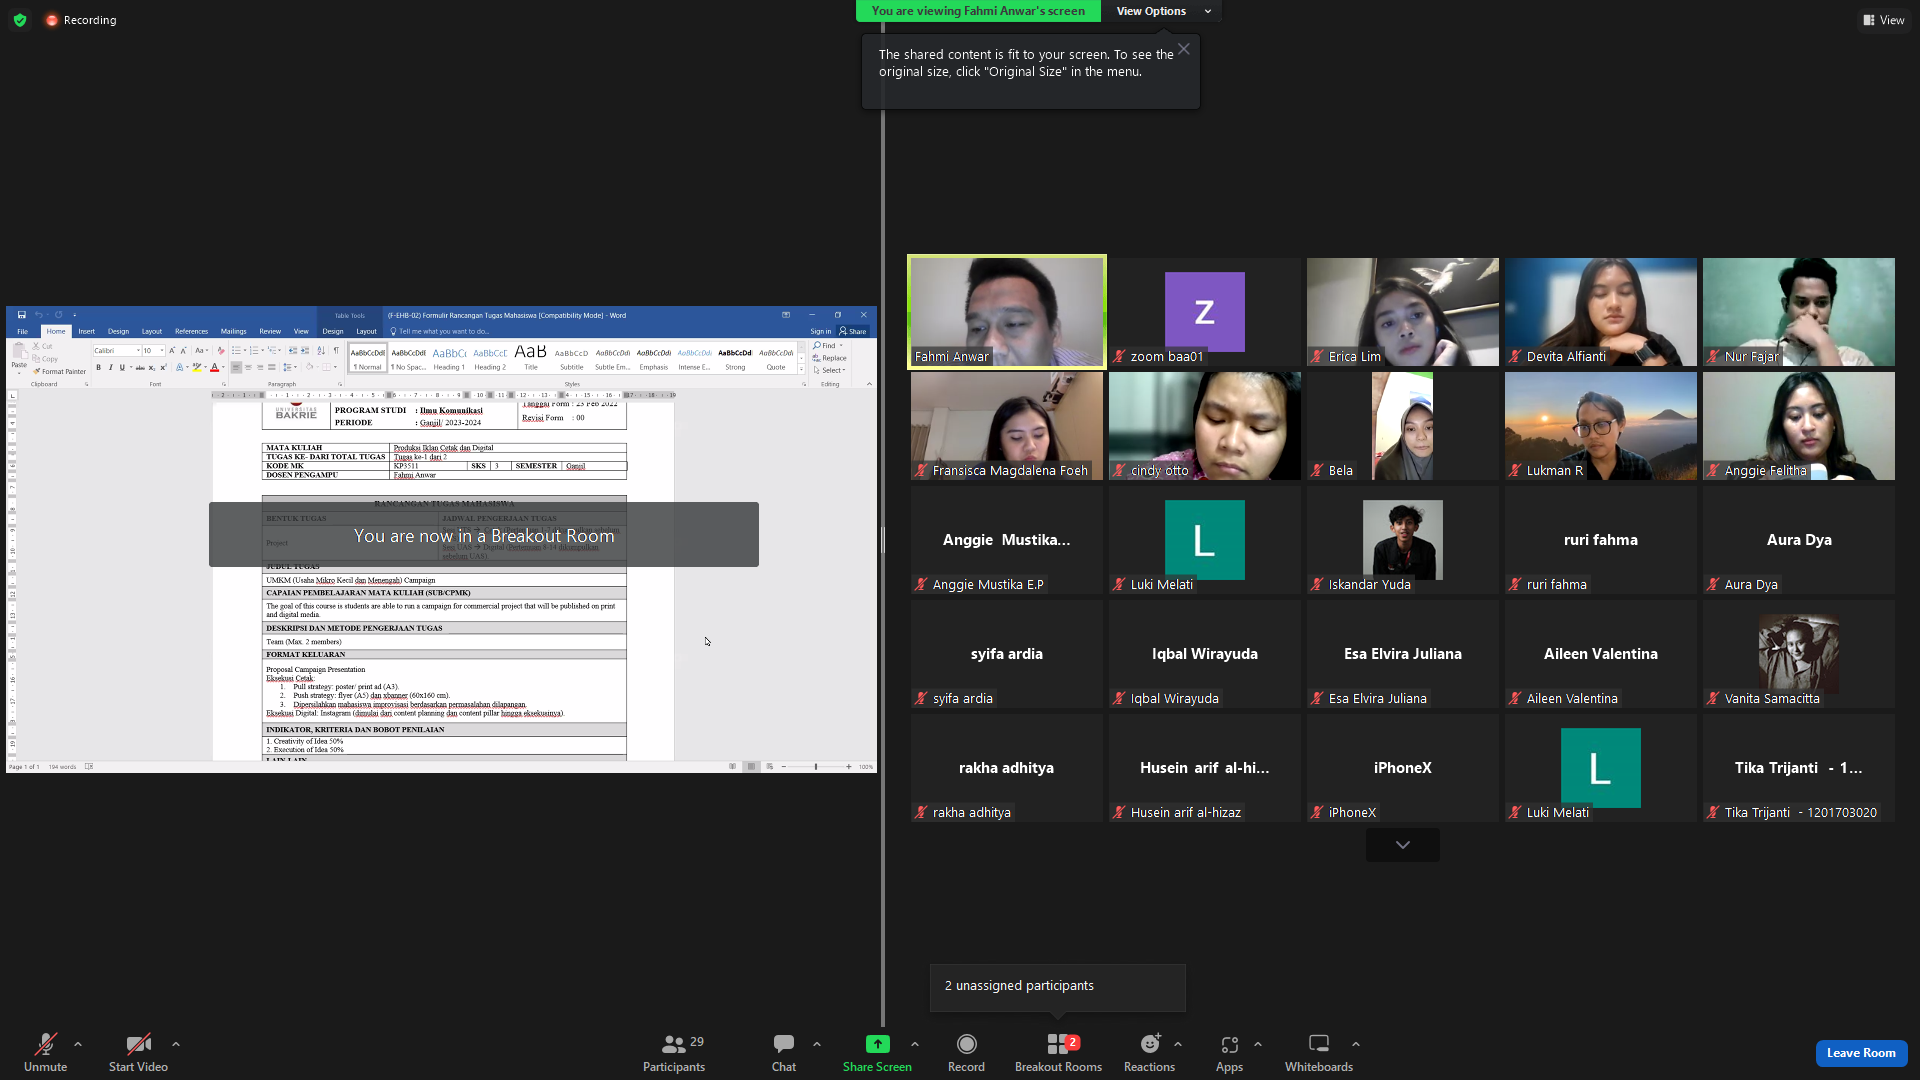Start the video camera
The width and height of the screenshot is (1920, 1080).
click(138, 1053)
